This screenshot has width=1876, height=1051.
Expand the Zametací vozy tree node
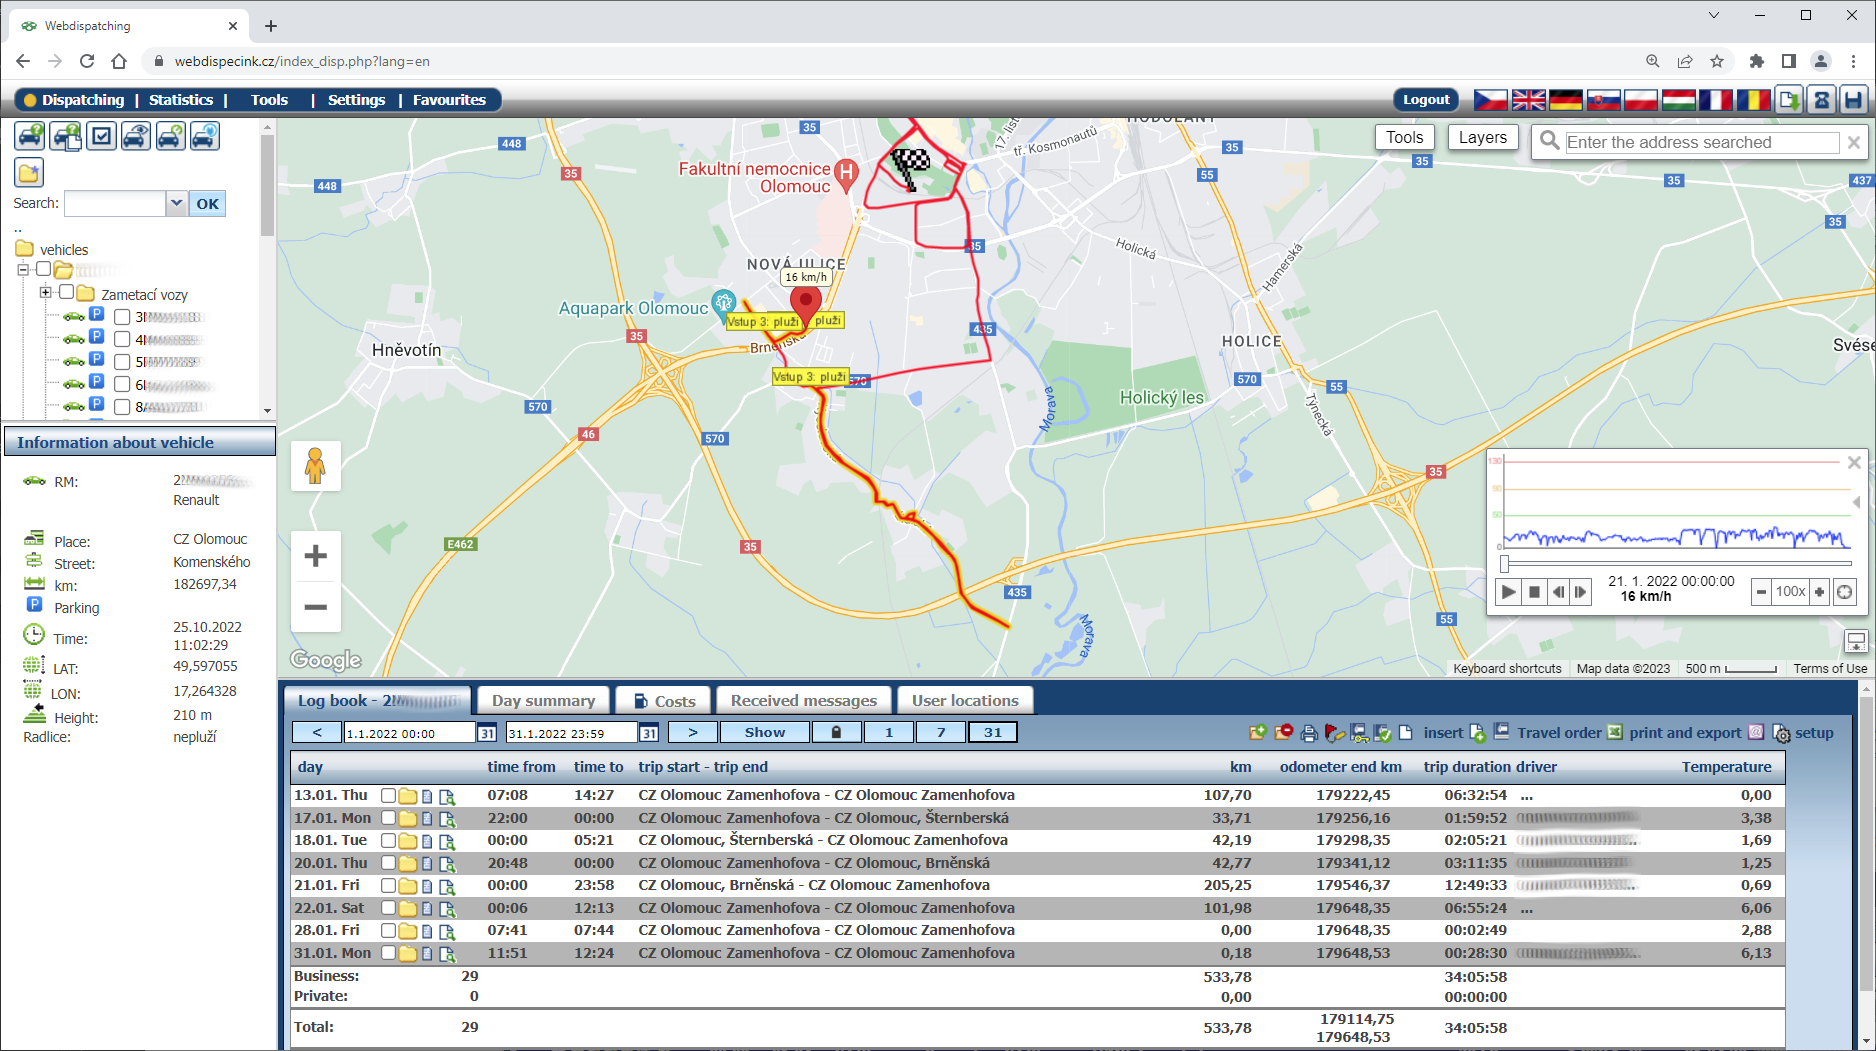coord(45,293)
